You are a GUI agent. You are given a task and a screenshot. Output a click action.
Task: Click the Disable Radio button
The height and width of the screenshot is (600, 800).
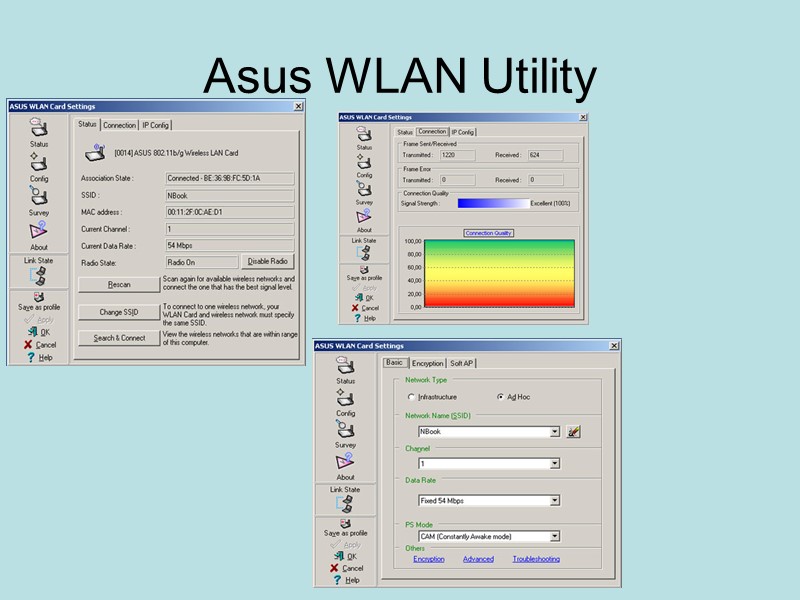[x=268, y=260]
